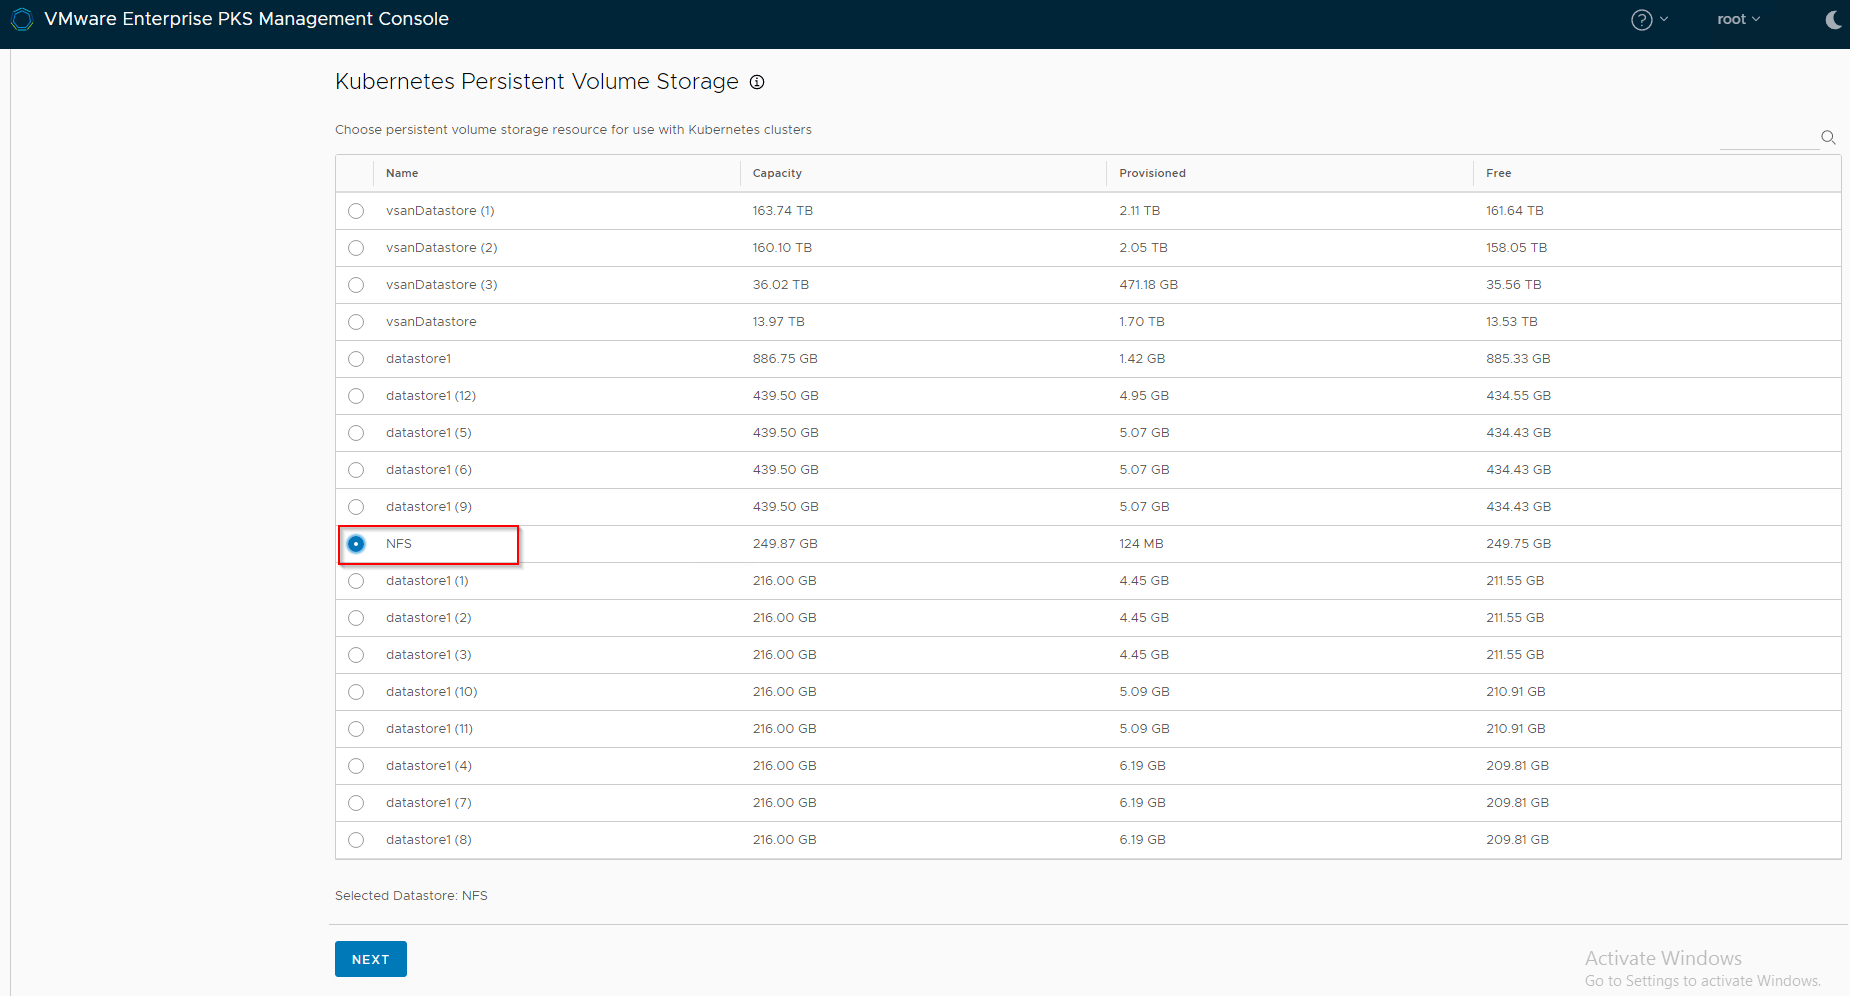This screenshot has height=996, width=1850.
Task: Click the Provisioned column header
Action: 1152,173
